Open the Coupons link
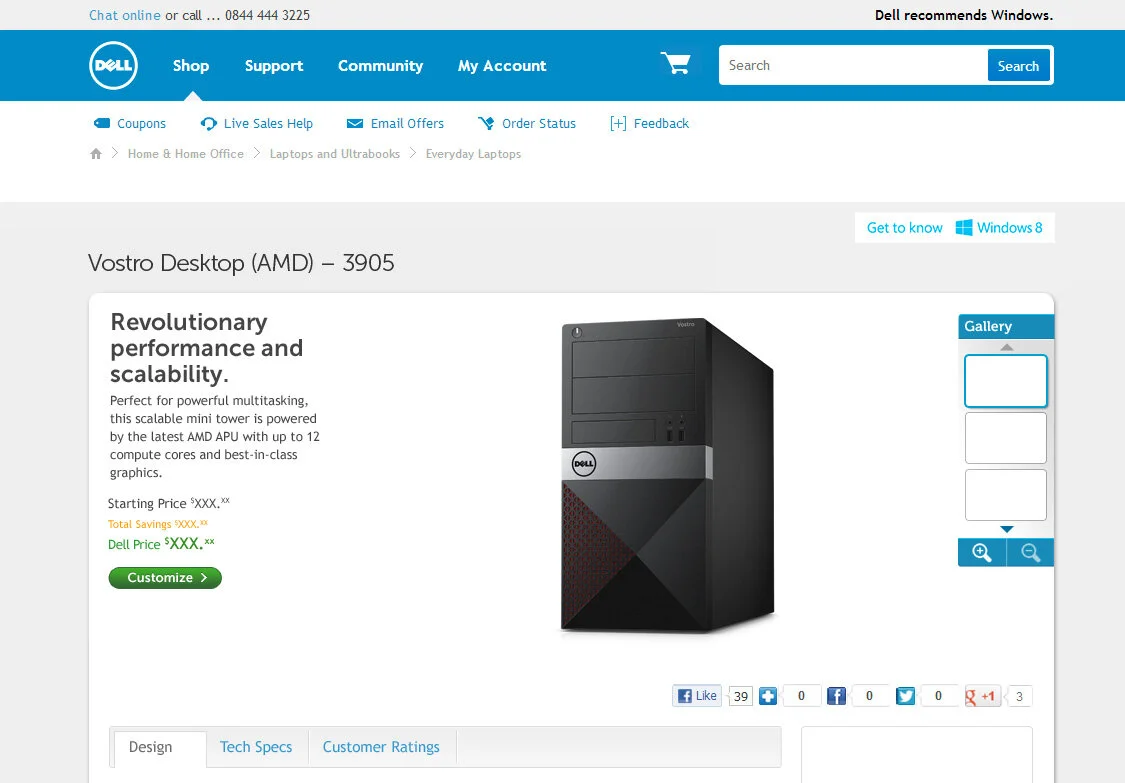 (x=141, y=123)
